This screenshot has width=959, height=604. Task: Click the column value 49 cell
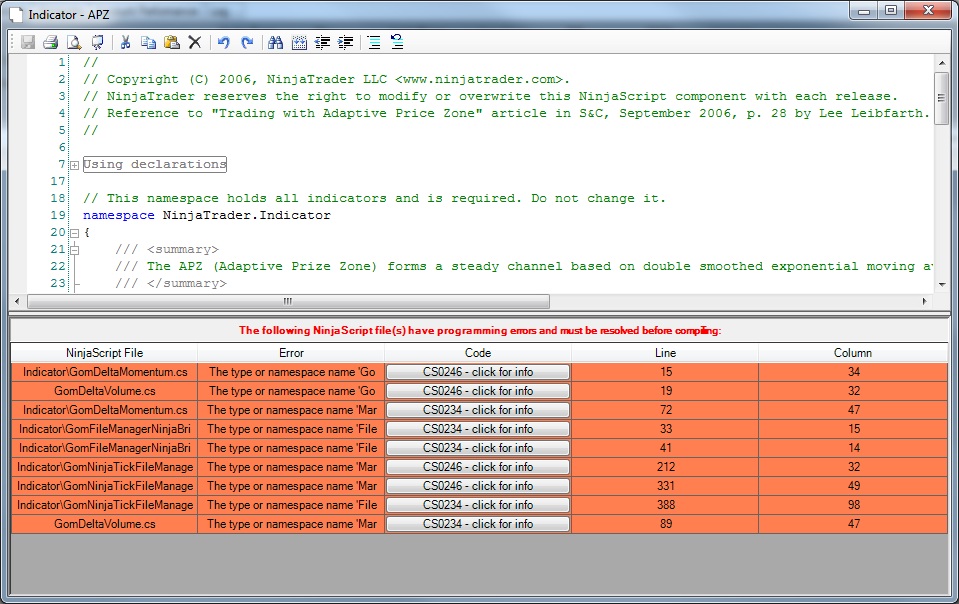(x=853, y=485)
